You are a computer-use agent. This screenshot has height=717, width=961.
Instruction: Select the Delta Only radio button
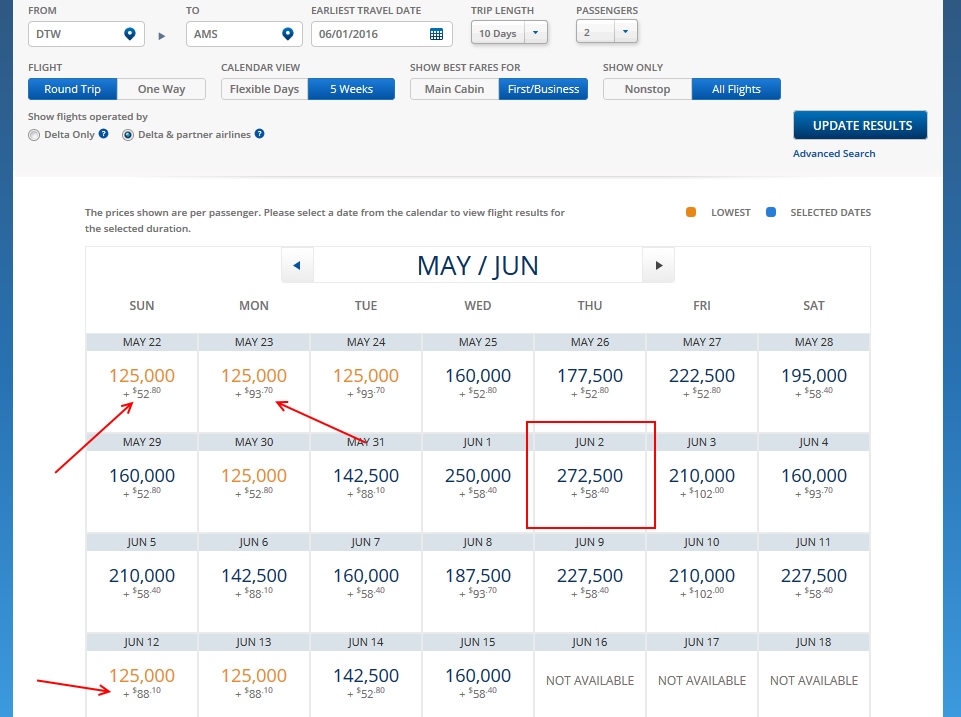(33, 135)
